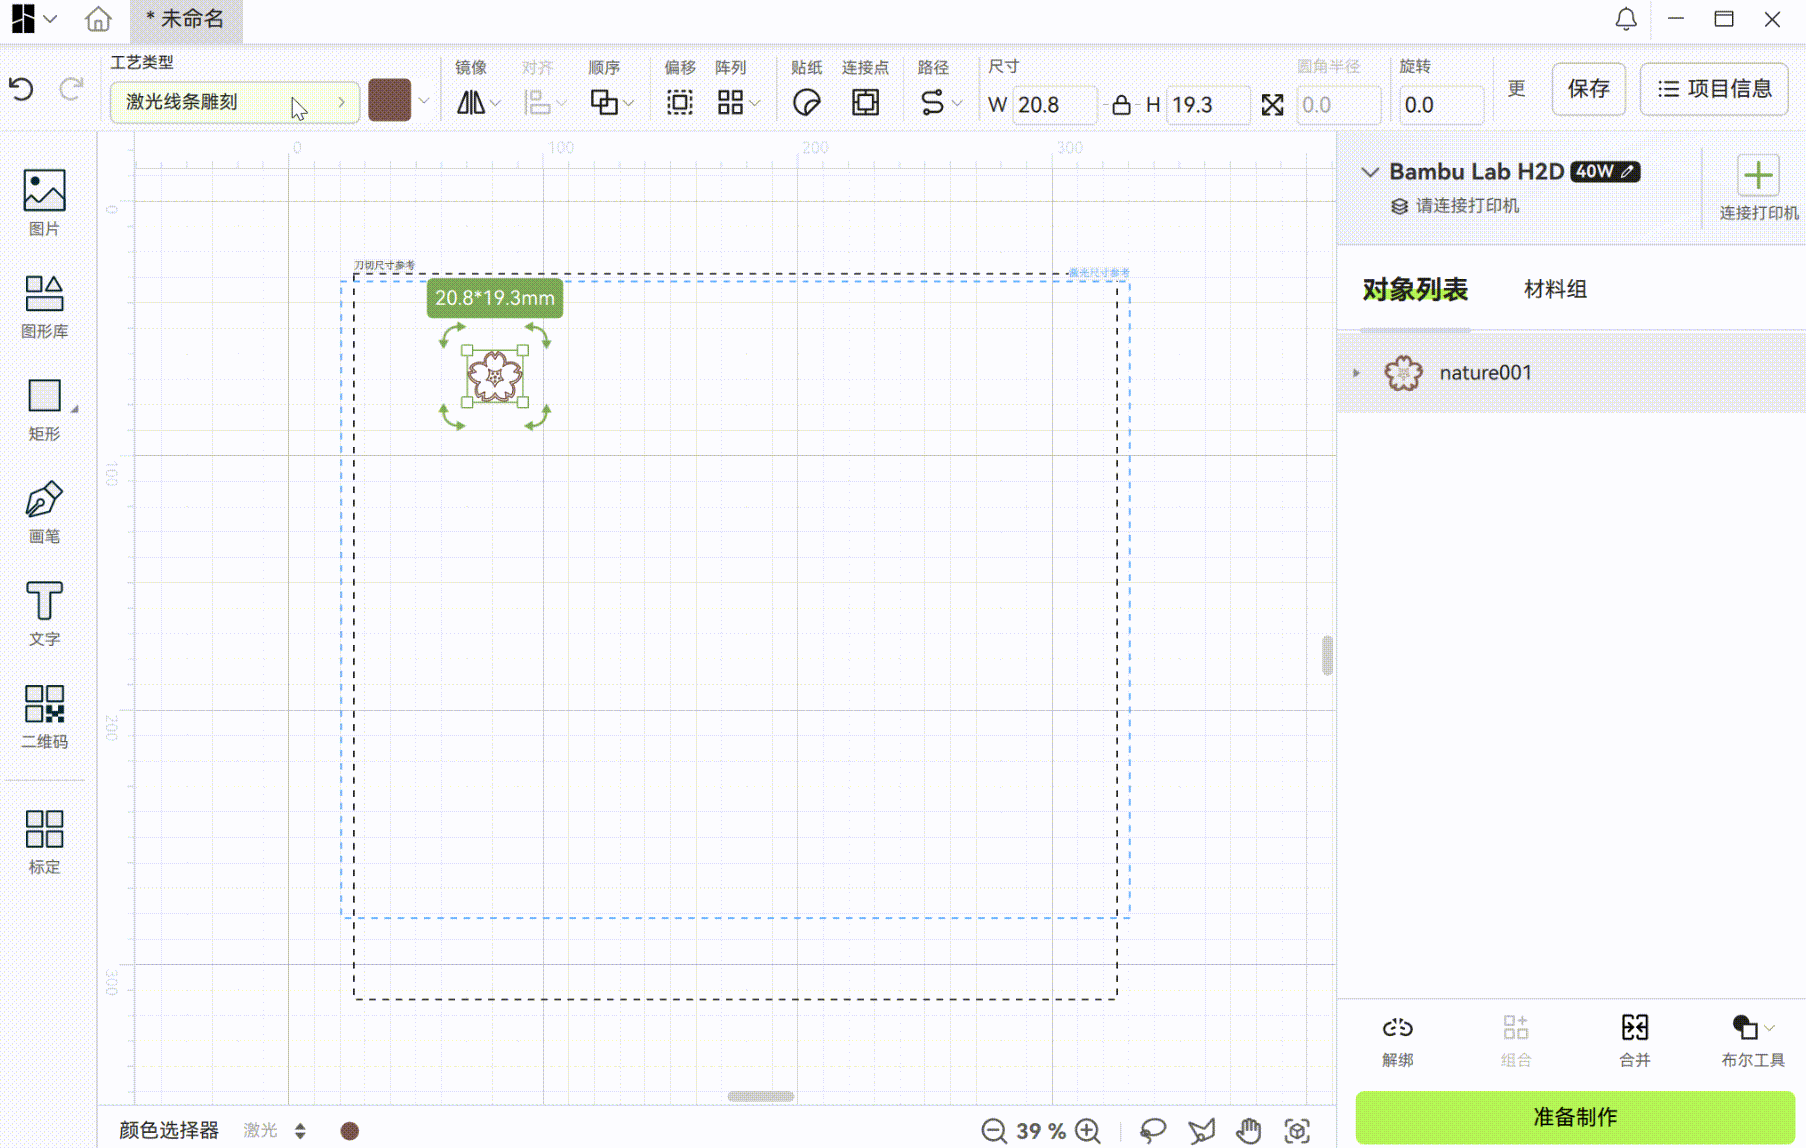Click the brown color swatch in toolbar
1806x1148 pixels.
click(x=389, y=101)
